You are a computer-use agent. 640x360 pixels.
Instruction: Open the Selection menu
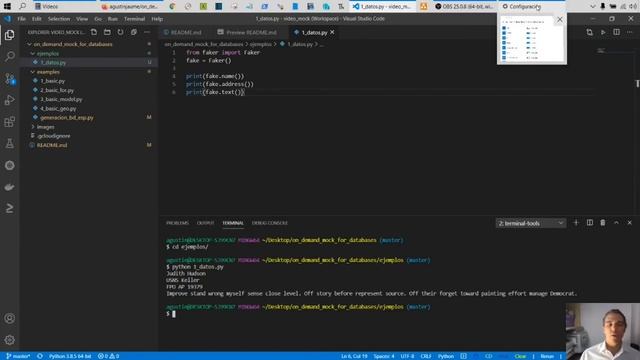point(59,19)
